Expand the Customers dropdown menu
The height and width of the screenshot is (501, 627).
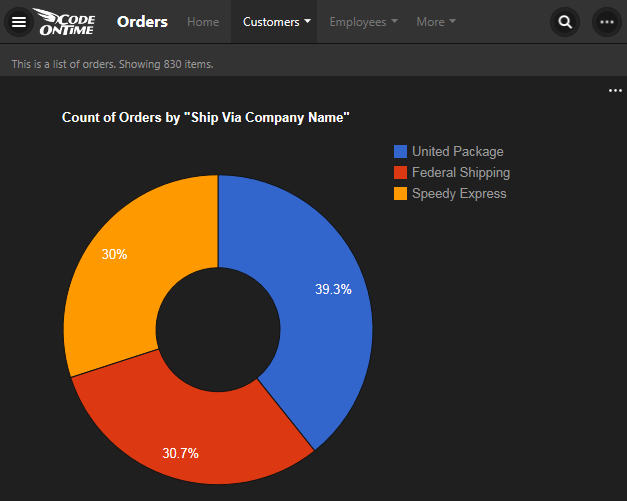277,21
